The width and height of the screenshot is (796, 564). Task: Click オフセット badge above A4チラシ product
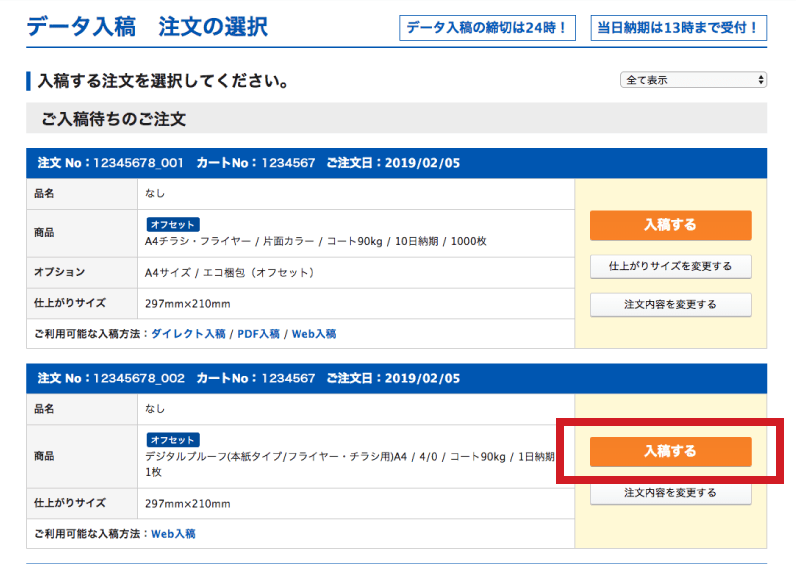173,224
